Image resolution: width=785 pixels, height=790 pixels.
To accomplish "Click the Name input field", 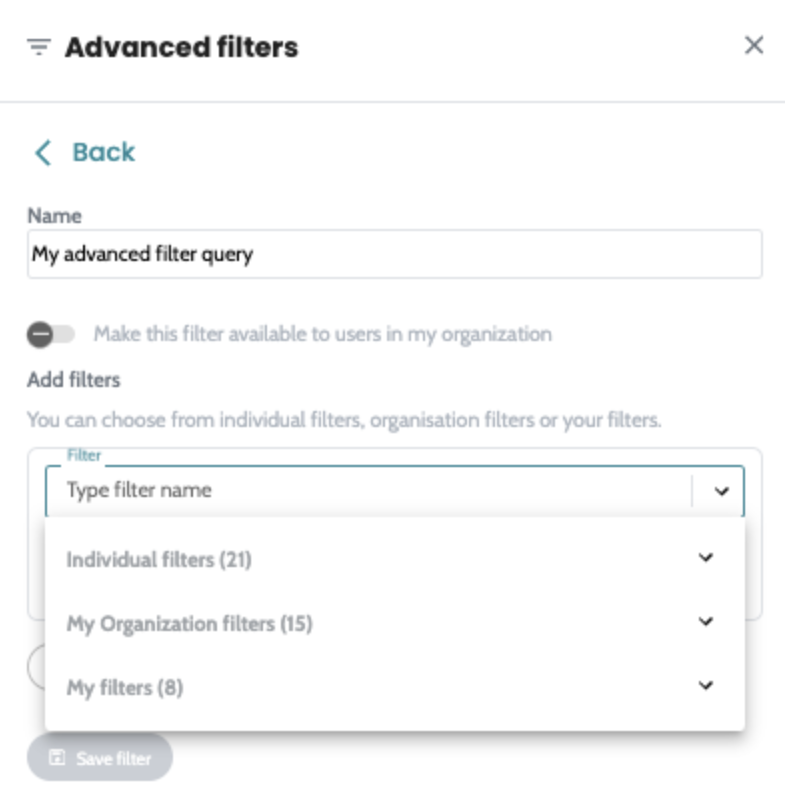I will [394, 254].
